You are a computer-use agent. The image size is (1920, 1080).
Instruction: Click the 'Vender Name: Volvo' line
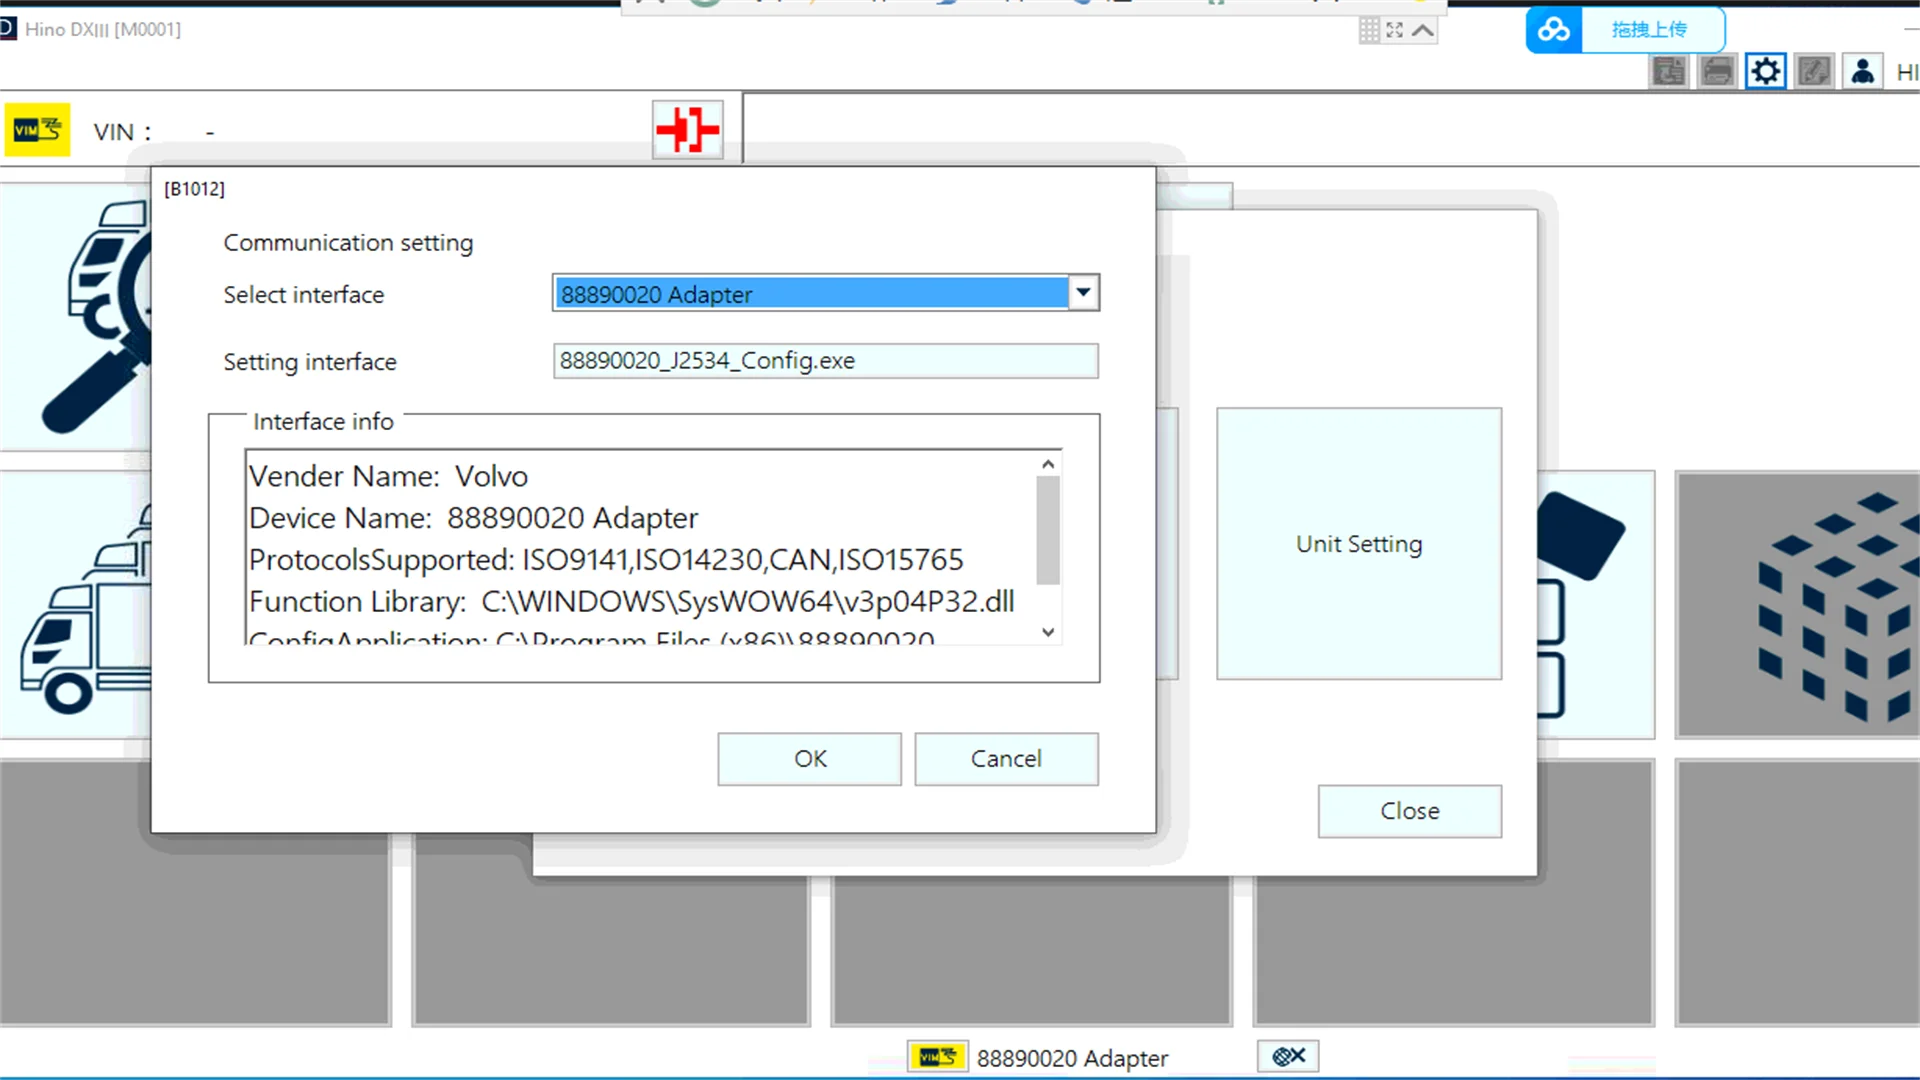click(389, 477)
